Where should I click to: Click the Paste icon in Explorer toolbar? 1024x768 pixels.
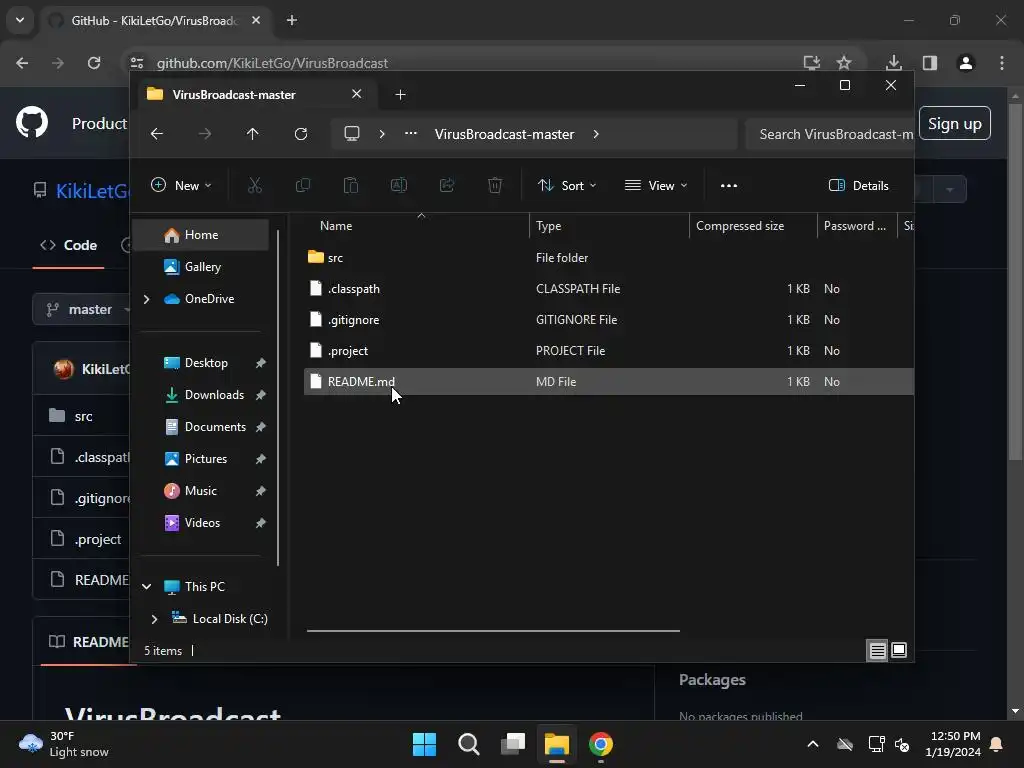[x=351, y=185]
